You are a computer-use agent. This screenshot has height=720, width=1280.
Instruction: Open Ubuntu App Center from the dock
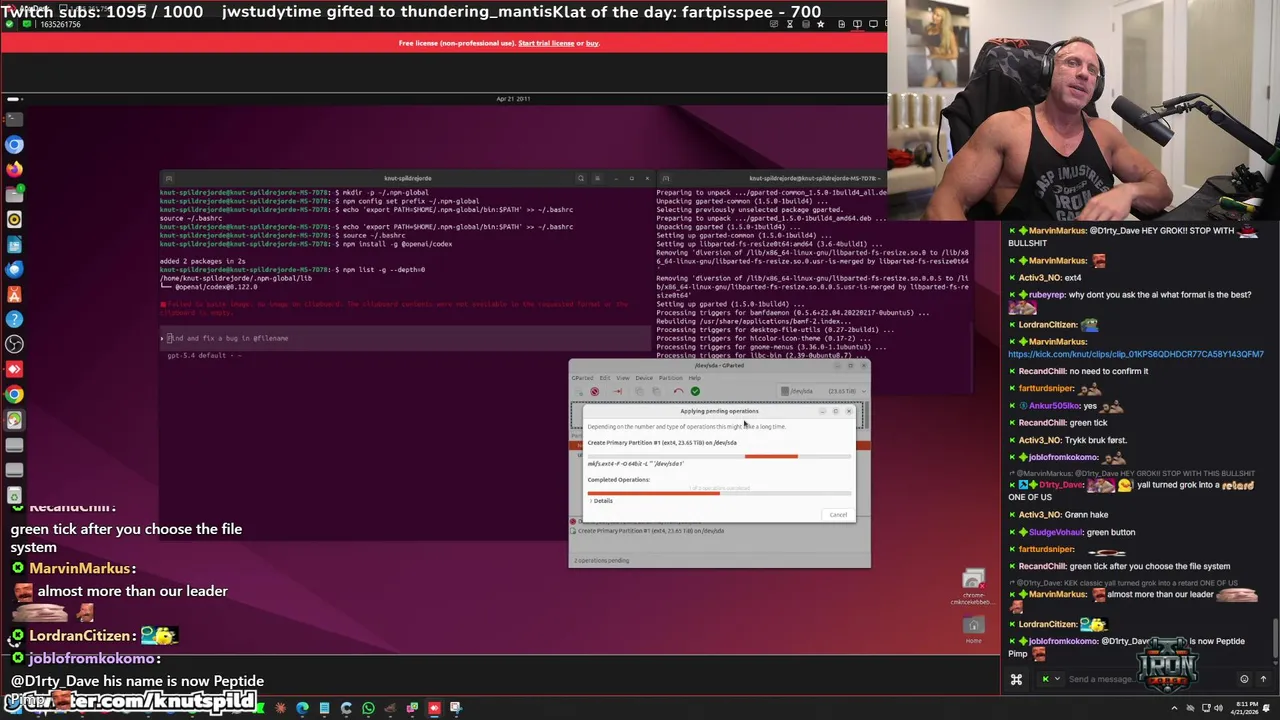pyautogui.click(x=14, y=295)
